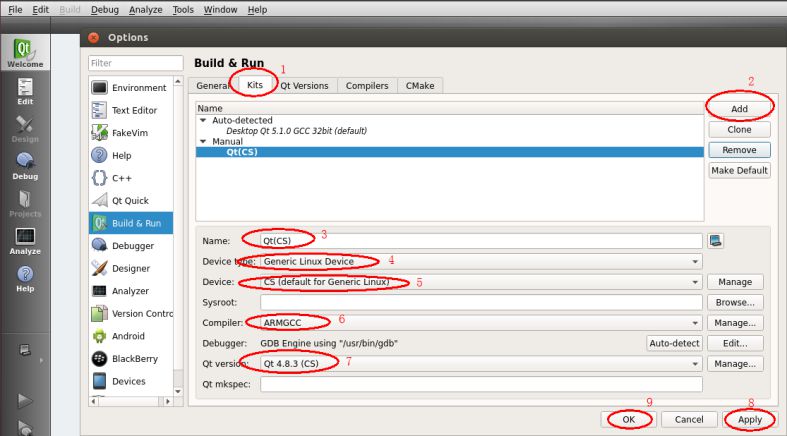The width and height of the screenshot is (787, 436).
Task: Switch to Debug mode icon
Action: click(25, 166)
